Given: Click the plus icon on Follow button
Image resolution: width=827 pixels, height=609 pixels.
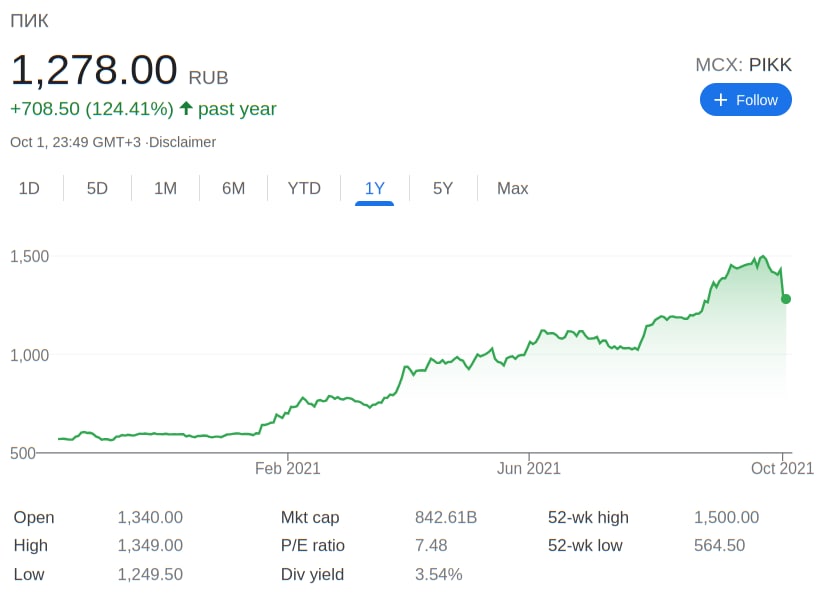Looking at the screenshot, I should click(720, 100).
